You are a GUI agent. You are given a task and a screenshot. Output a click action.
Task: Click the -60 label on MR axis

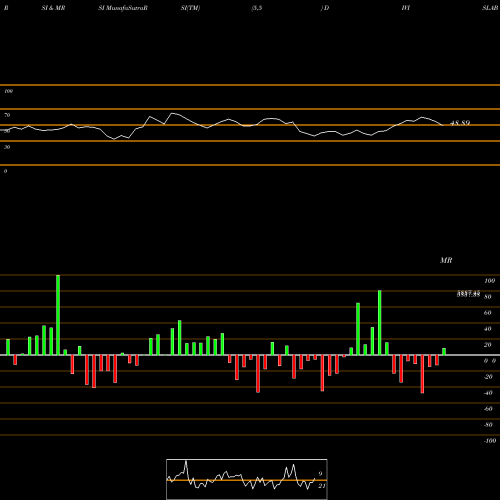tap(488, 409)
